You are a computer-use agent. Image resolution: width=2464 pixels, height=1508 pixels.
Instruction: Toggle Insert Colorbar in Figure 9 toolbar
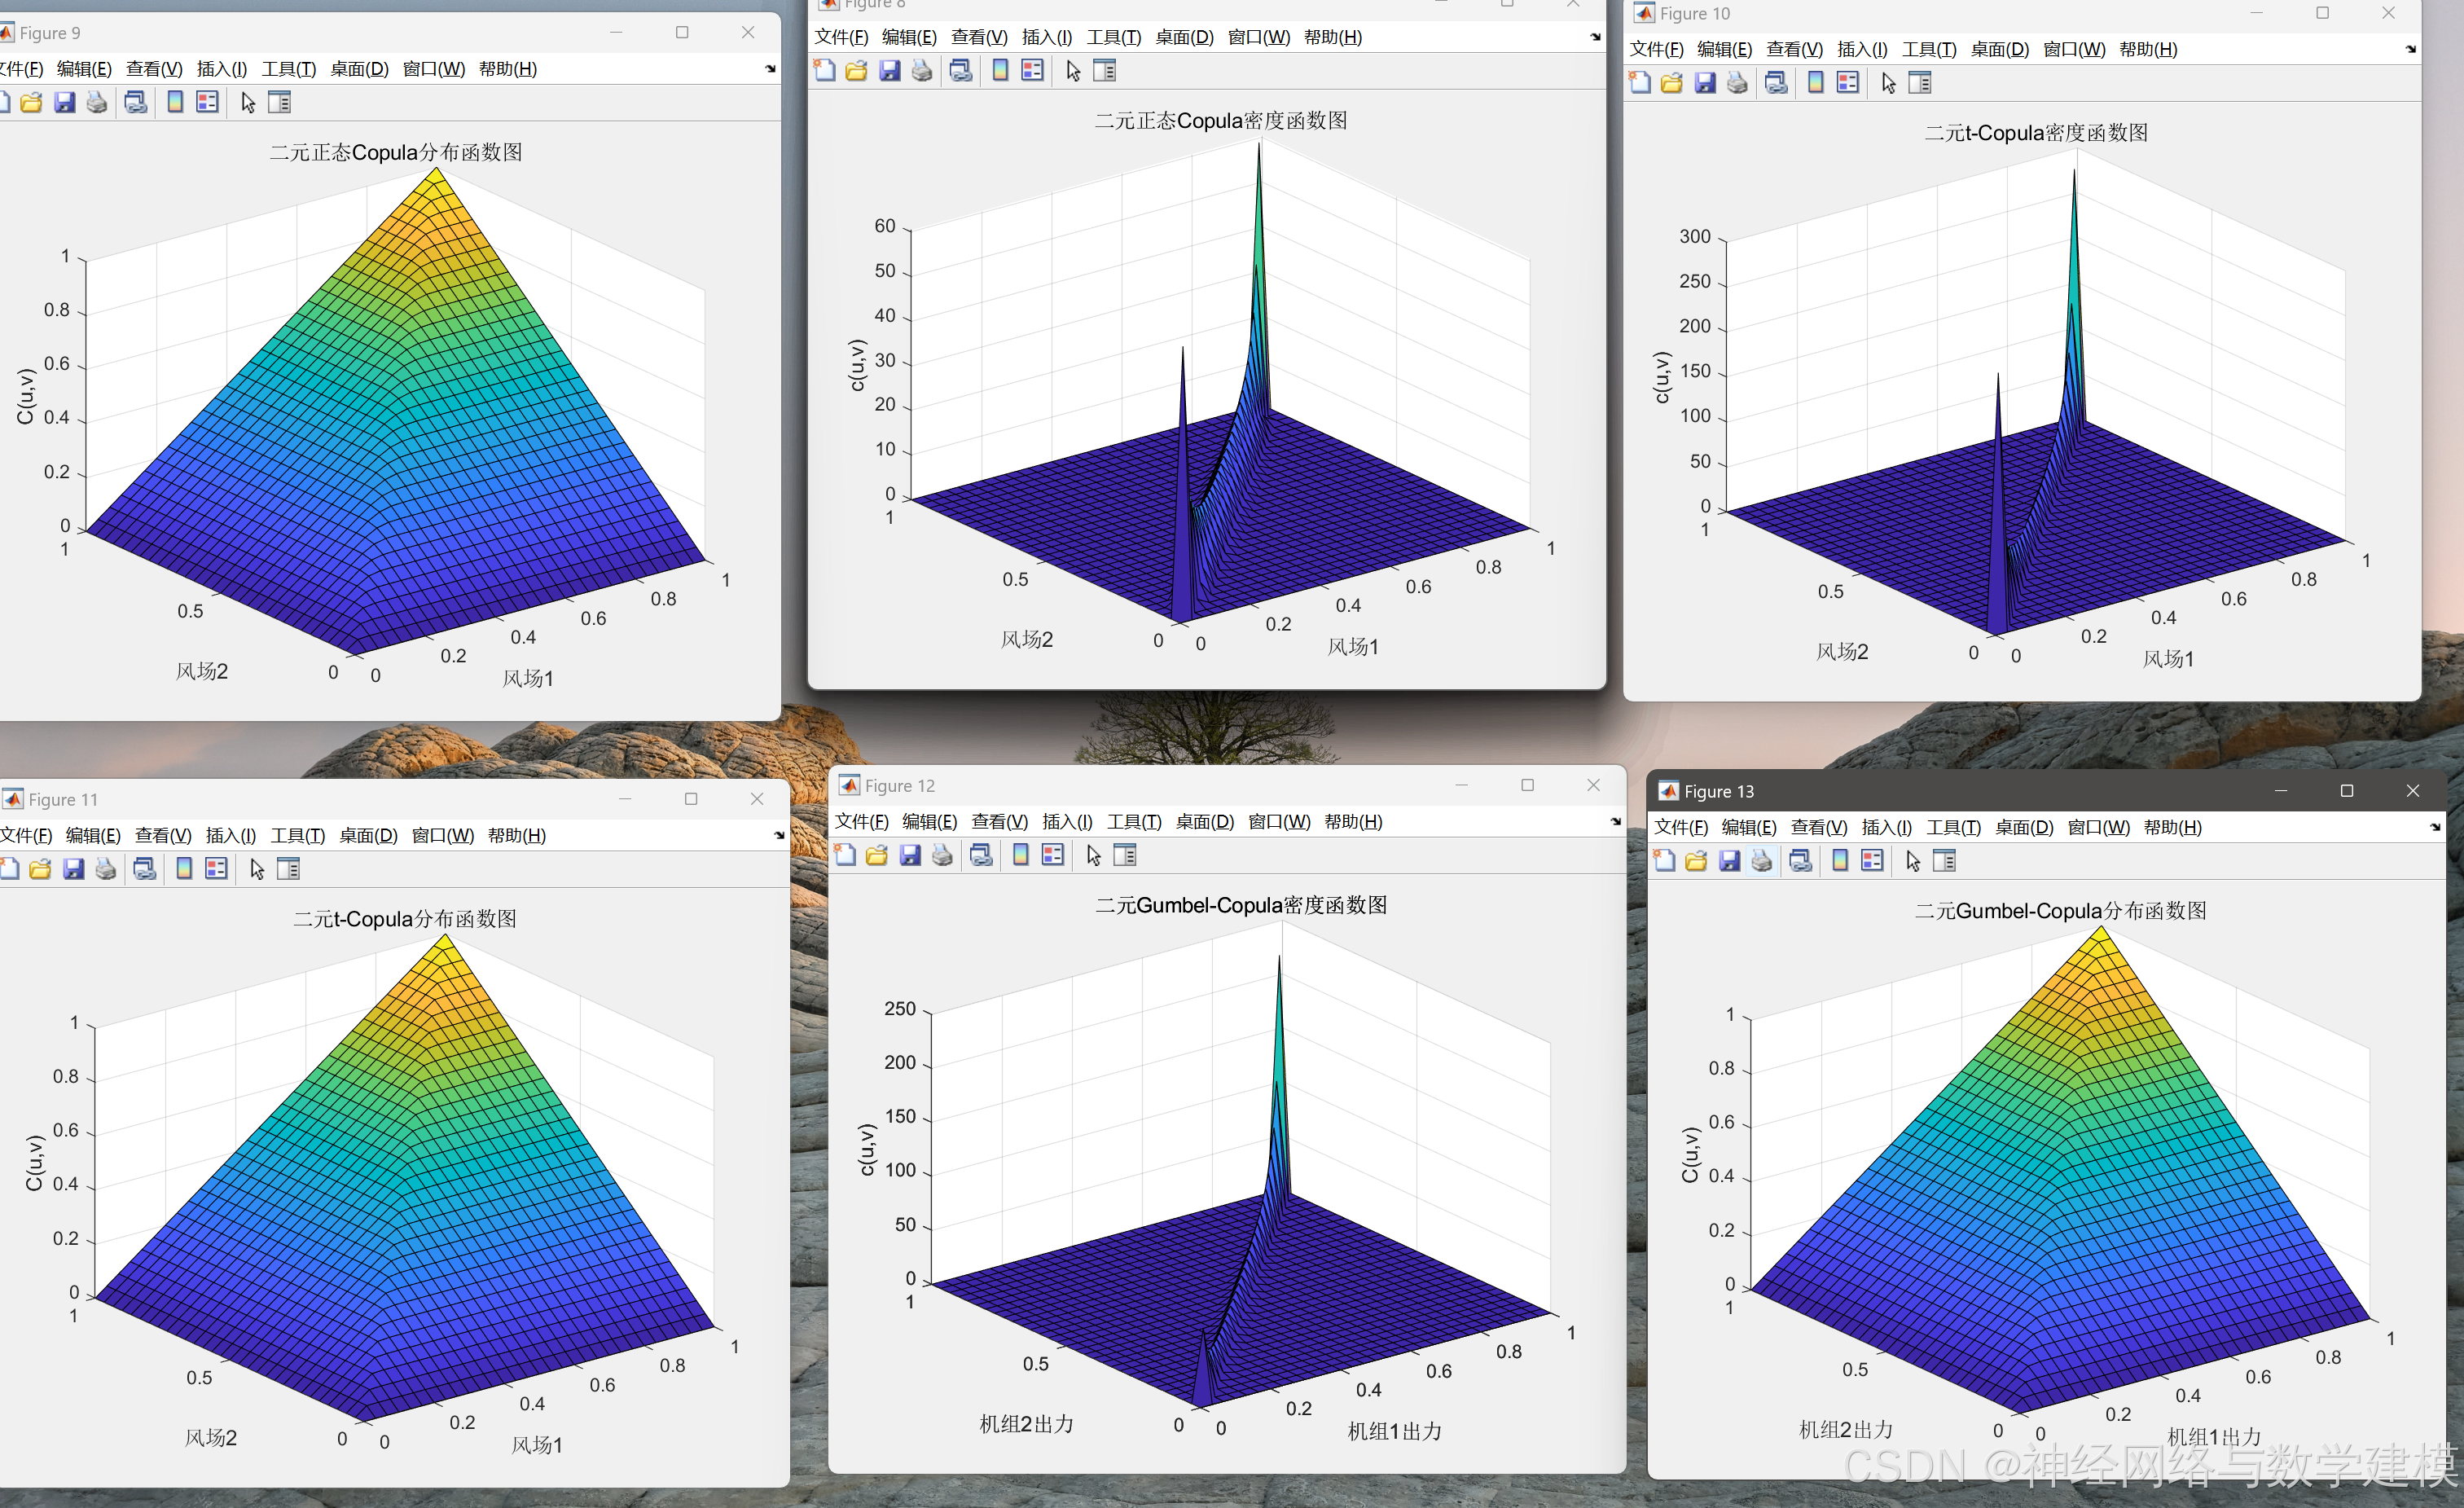(175, 103)
